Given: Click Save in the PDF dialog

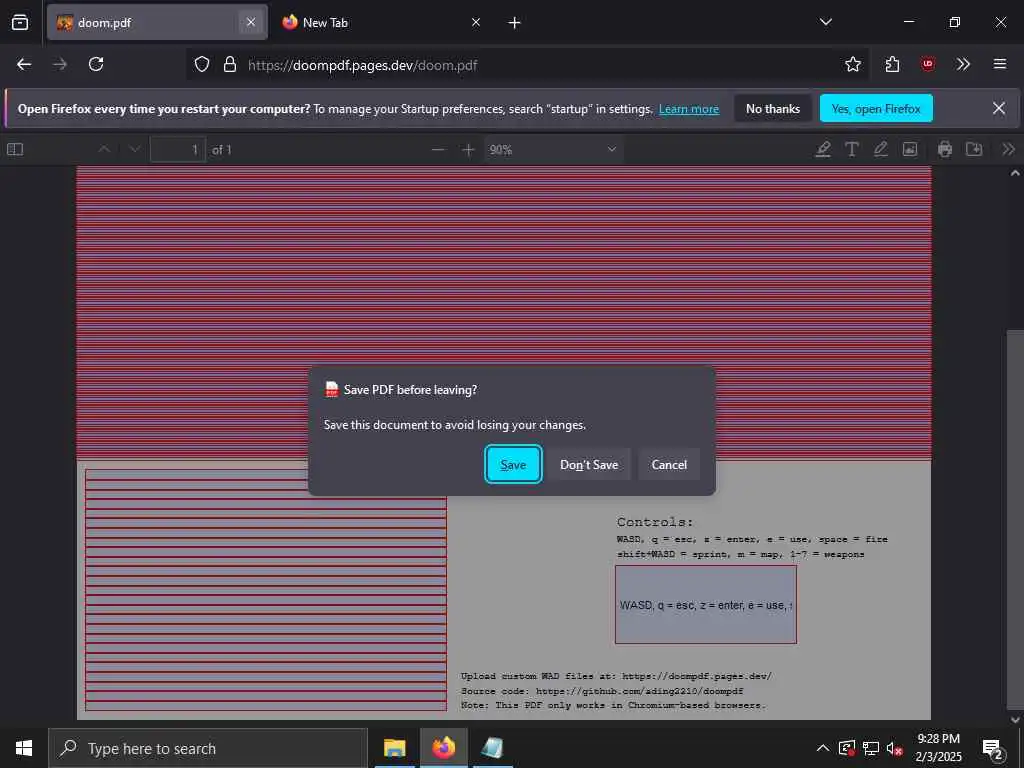Looking at the screenshot, I should pos(513,464).
